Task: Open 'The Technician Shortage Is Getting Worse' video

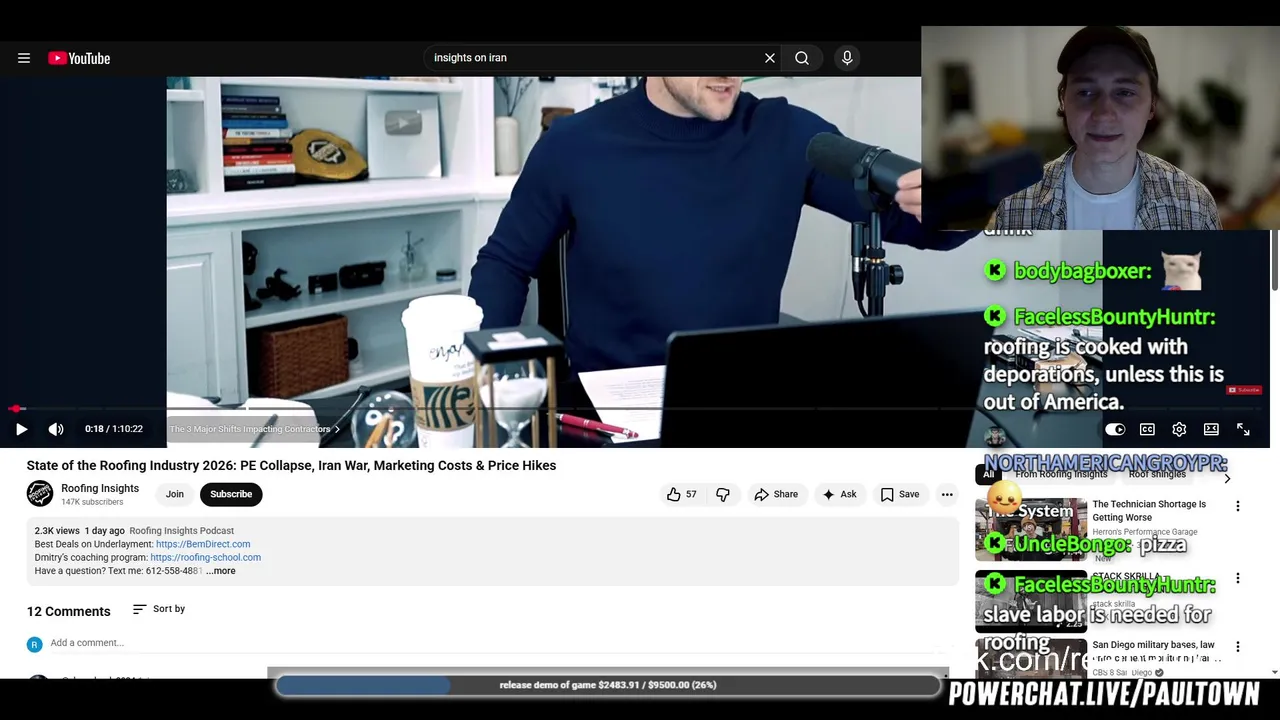Action: click(x=1149, y=511)
